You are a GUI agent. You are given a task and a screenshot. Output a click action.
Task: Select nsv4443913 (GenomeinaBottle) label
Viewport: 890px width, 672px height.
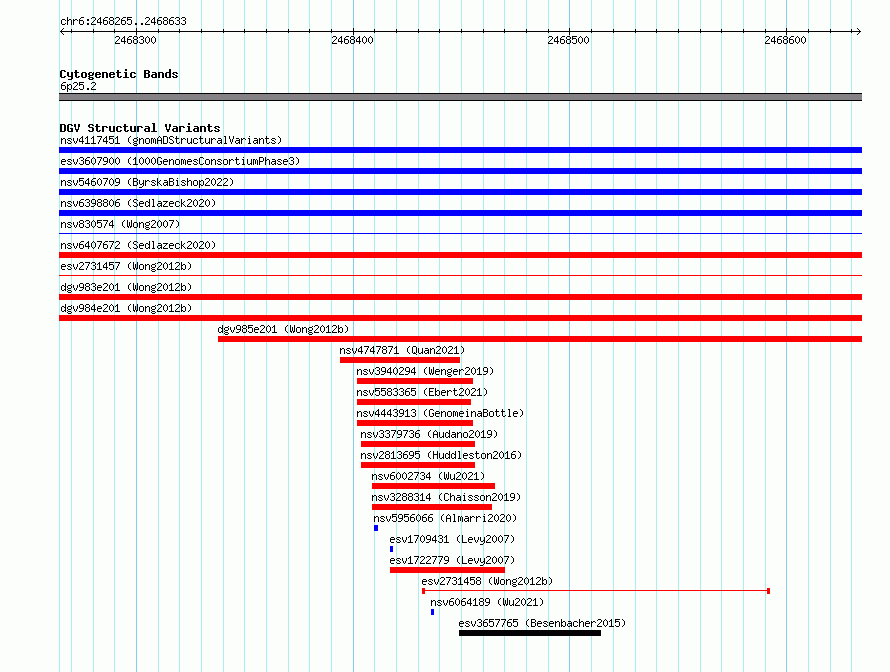pos(440,413)
